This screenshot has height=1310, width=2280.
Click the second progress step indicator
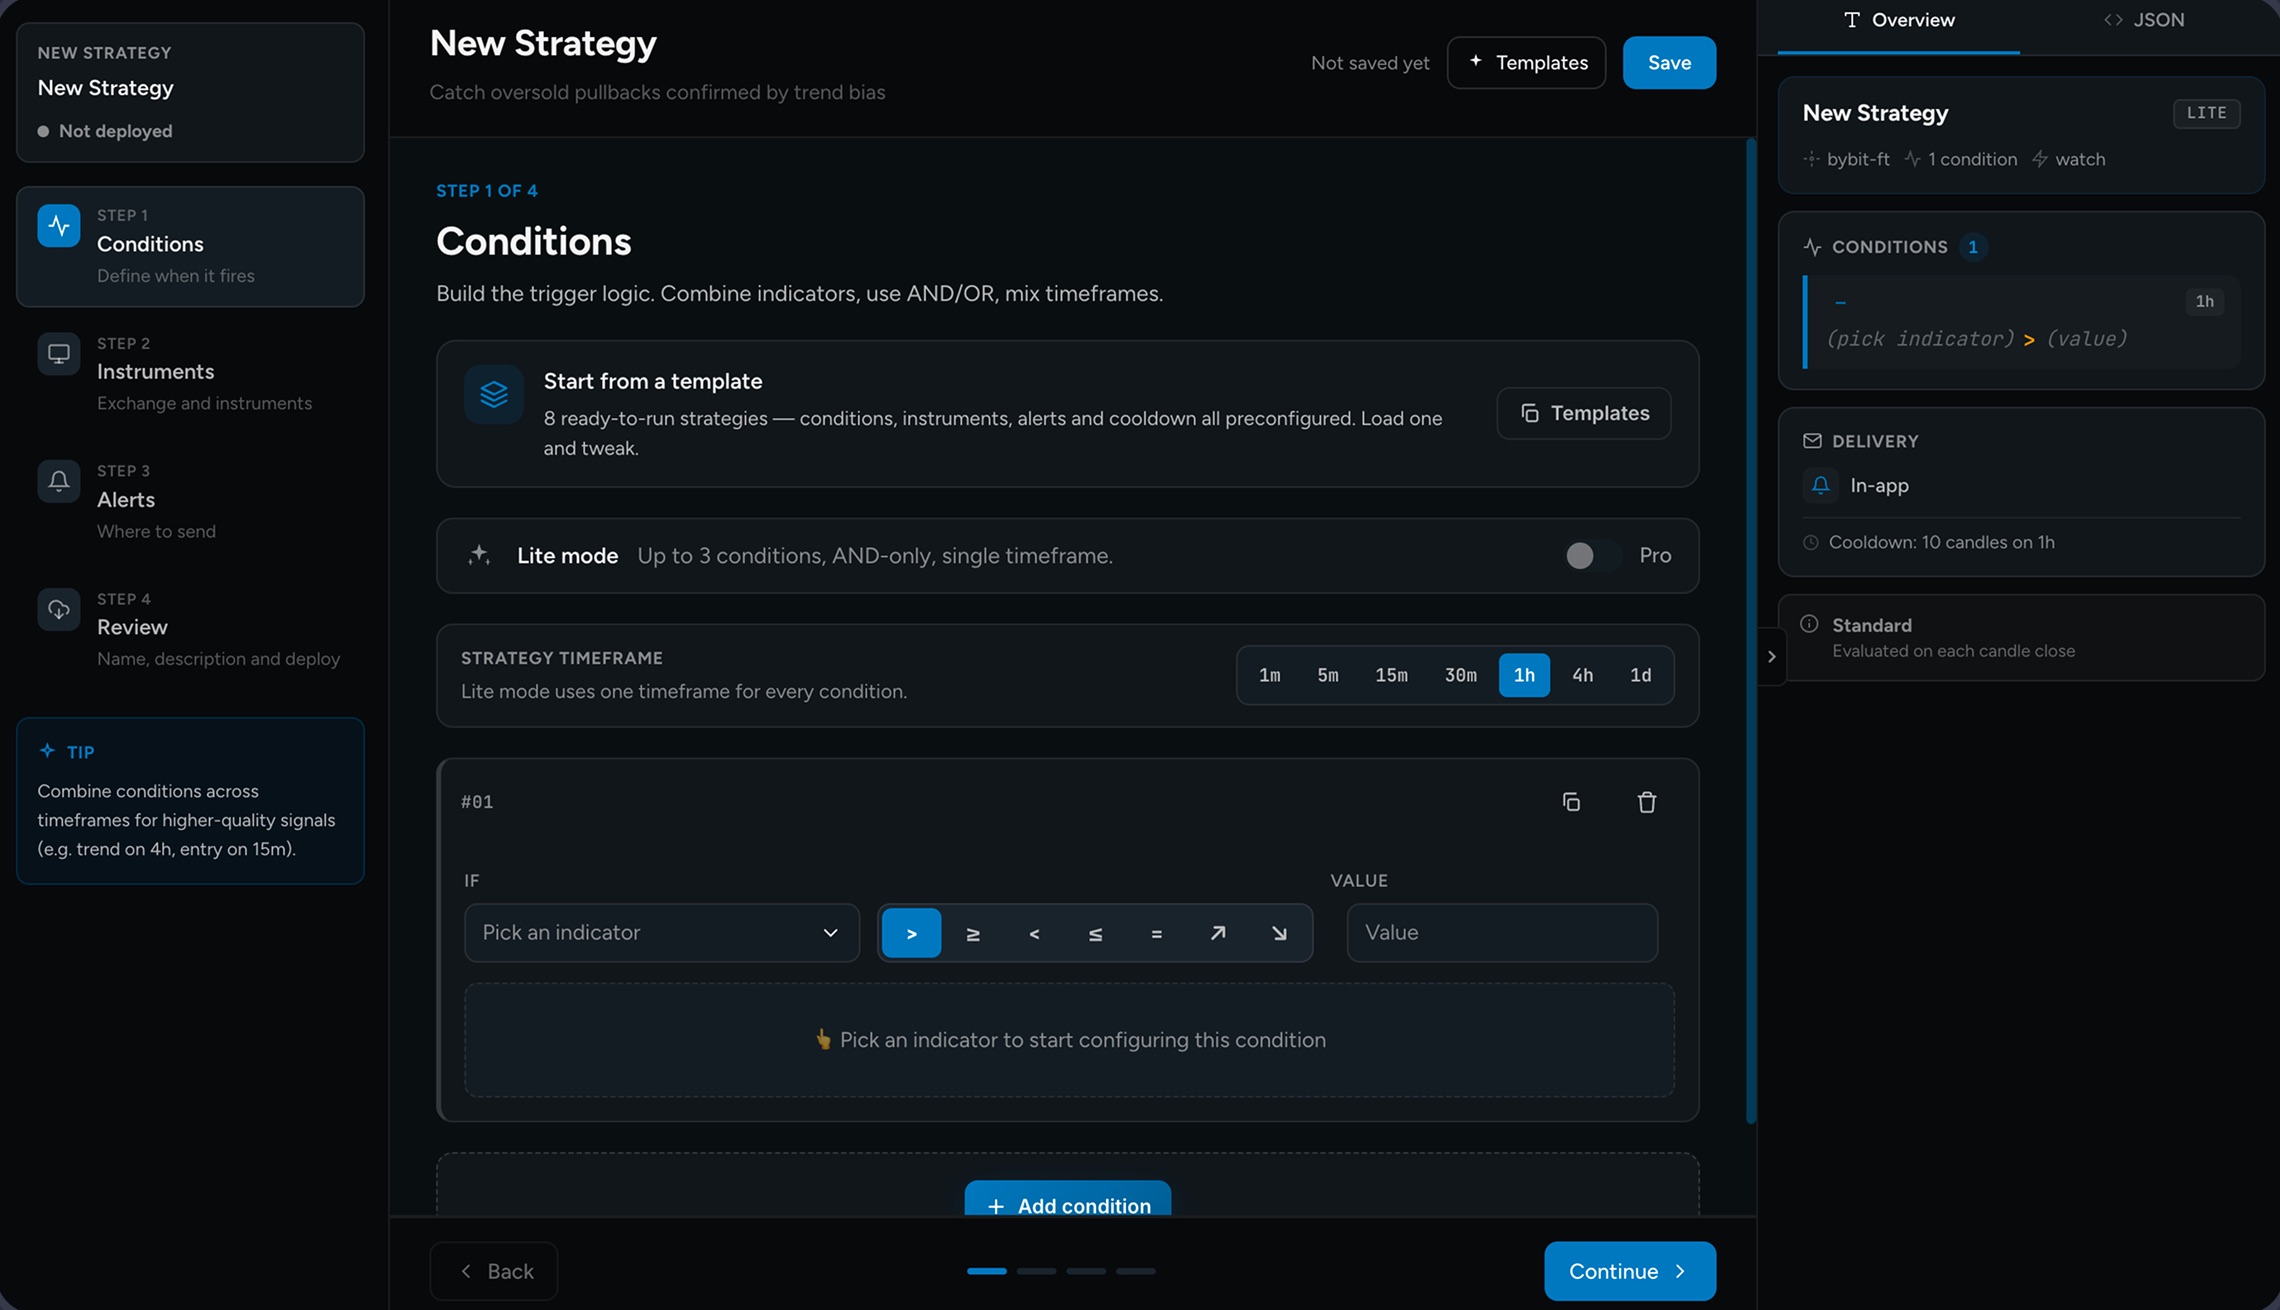1036,1271
